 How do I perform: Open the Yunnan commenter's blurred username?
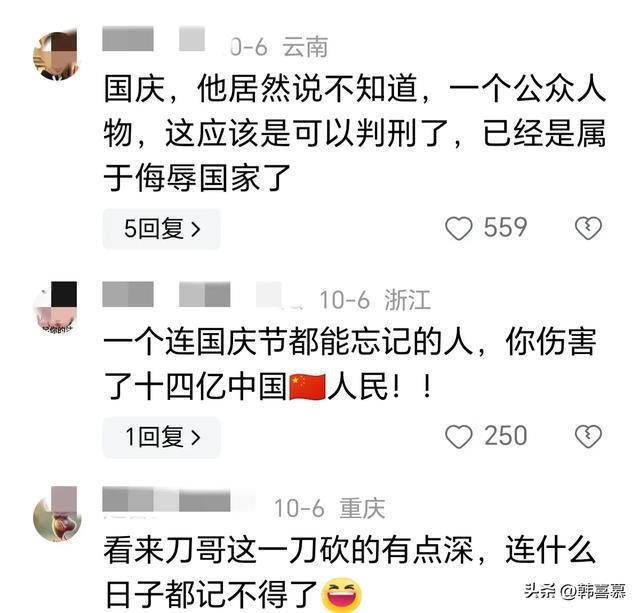click(153, 39)
